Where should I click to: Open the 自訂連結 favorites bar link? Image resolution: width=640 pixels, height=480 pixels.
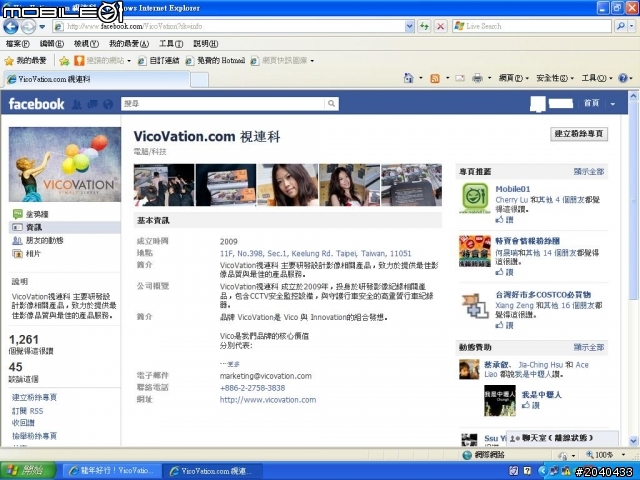coord(158,61)
